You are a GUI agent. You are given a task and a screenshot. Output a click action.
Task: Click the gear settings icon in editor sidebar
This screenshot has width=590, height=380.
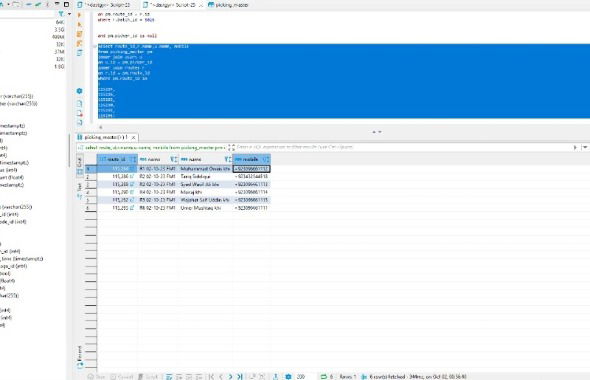79,91
